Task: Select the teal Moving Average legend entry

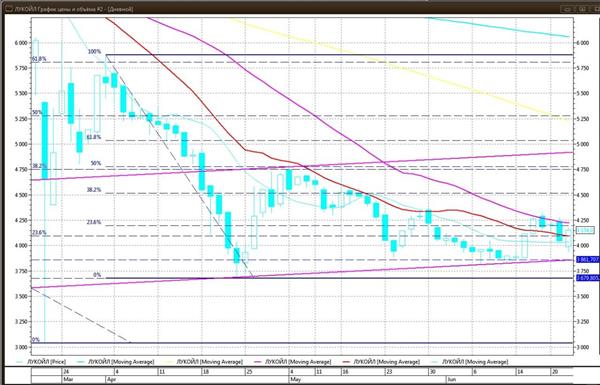Action: tap(116, 362)
